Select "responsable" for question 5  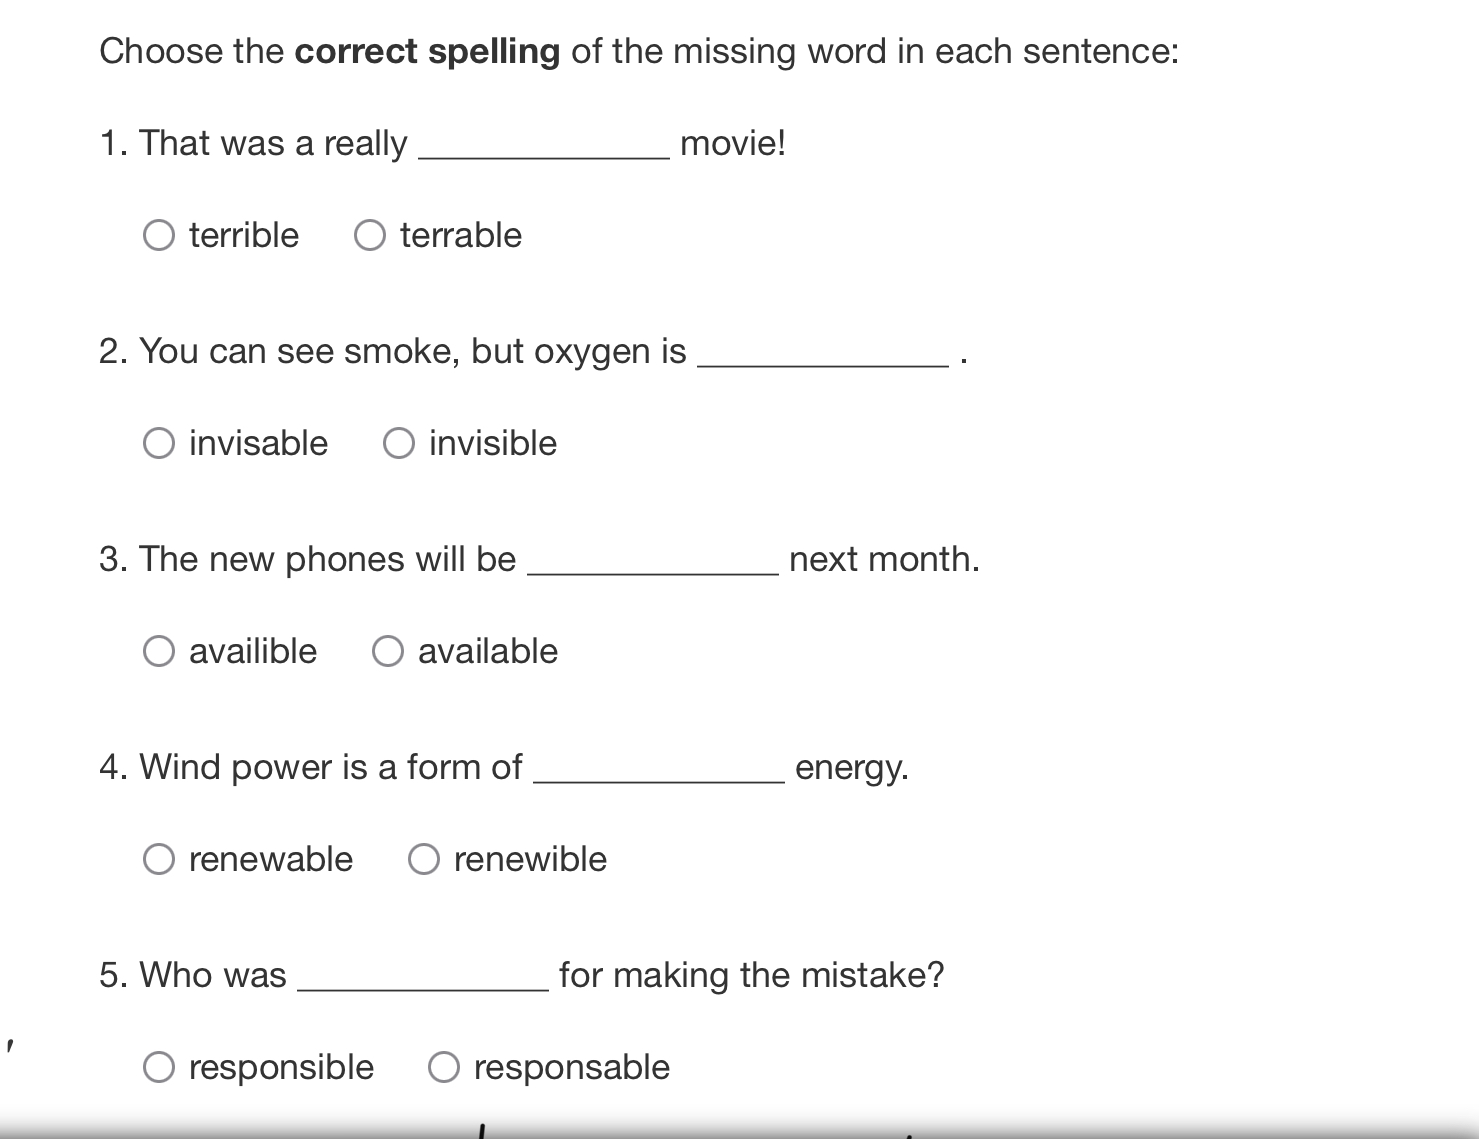444,1067
